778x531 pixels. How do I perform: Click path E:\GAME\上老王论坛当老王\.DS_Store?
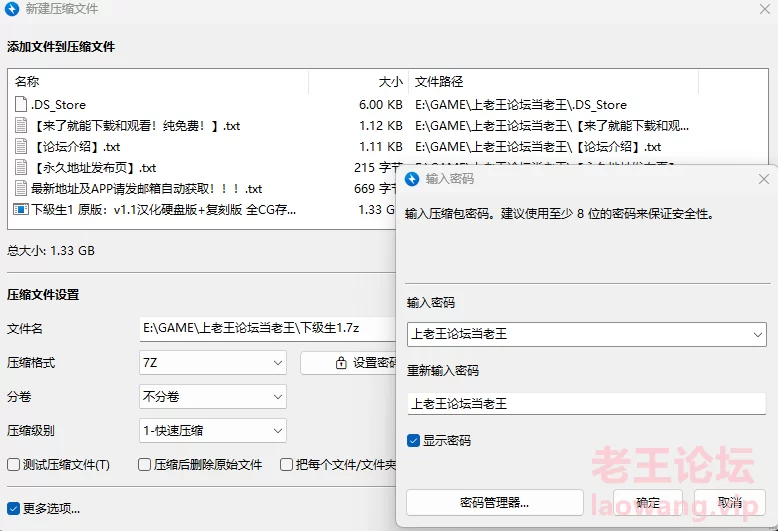point(521,105)
